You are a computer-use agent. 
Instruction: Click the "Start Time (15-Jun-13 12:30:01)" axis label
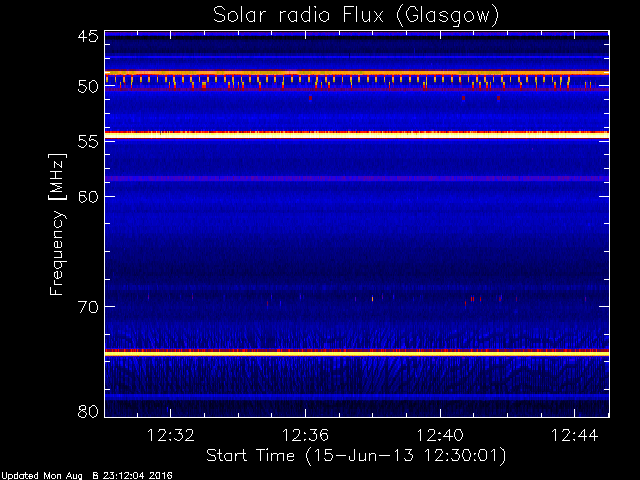pyautogui.click(x=356, y=456)
